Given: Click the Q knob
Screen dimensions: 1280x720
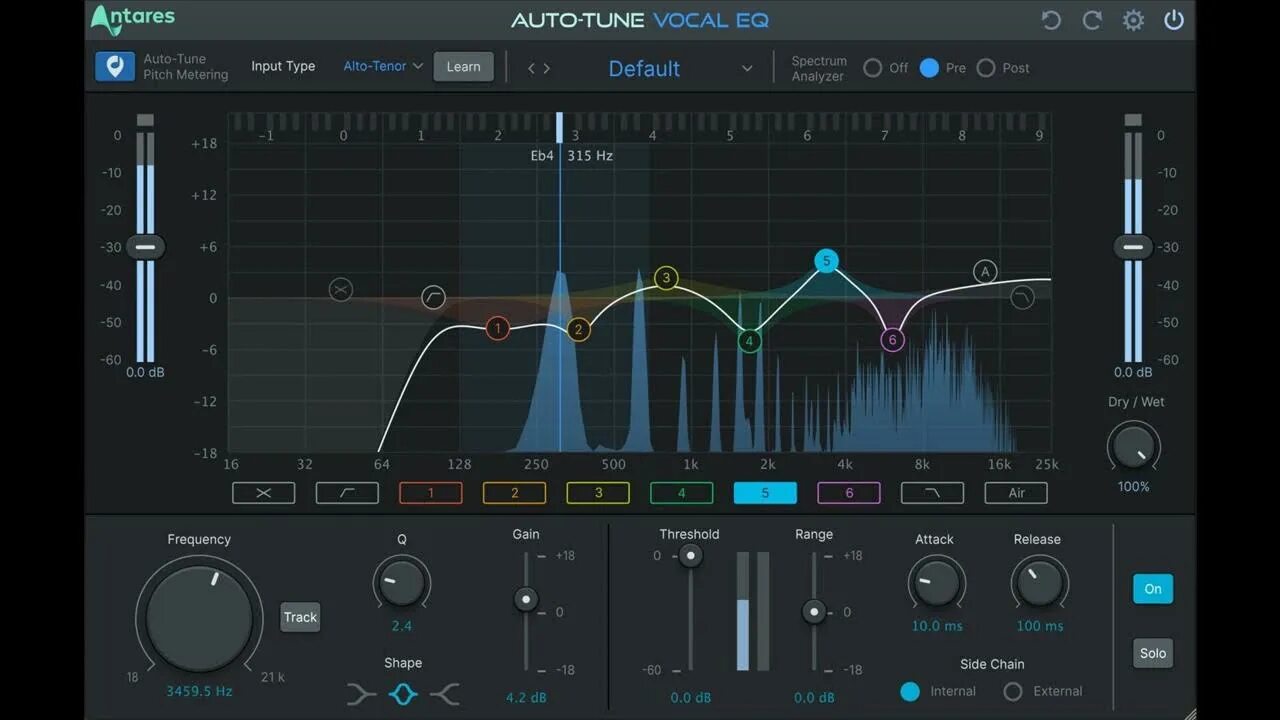Looking at the screenshot, I should tap(402, 582).
